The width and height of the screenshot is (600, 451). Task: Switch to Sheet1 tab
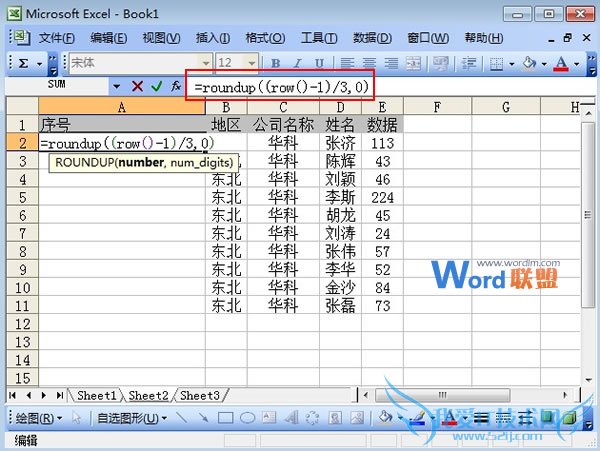[x=96, y=395]
